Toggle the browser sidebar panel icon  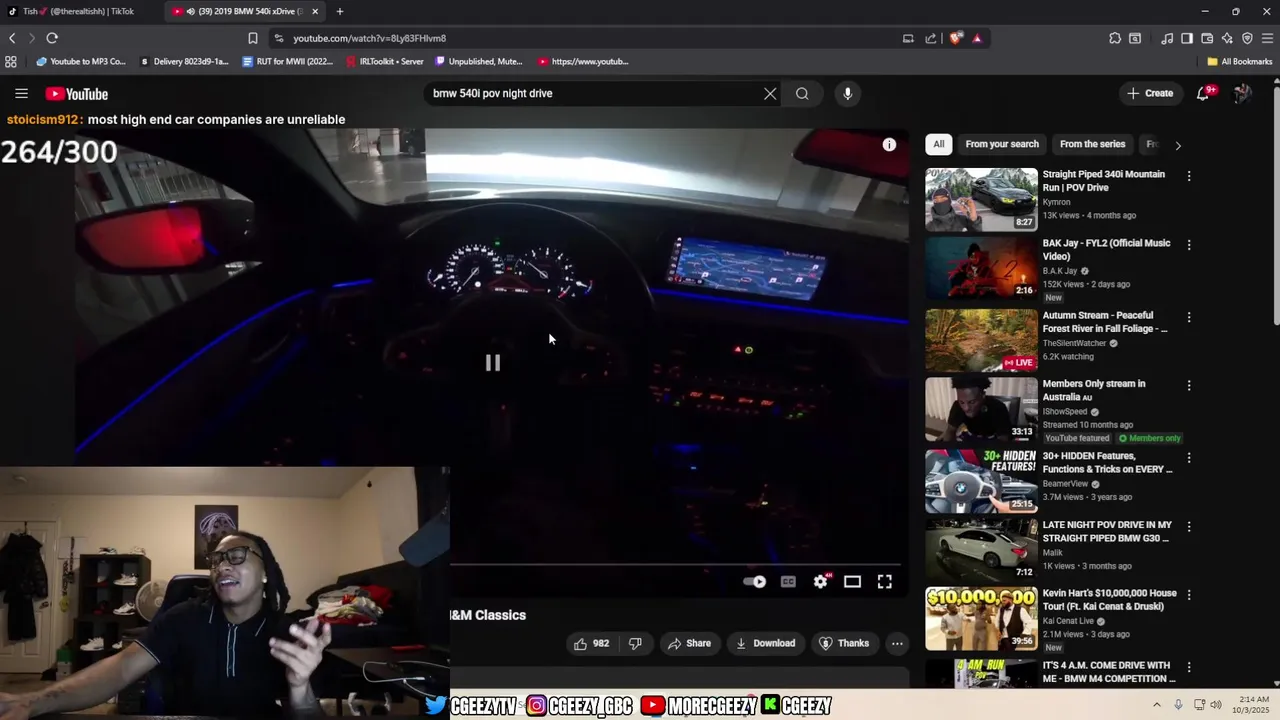pos(1187,38)
